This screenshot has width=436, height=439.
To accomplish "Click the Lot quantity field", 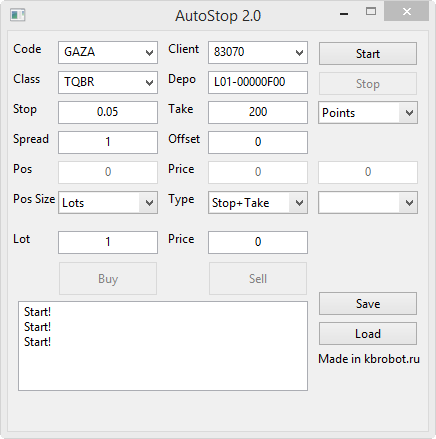I will click(108, 242).
